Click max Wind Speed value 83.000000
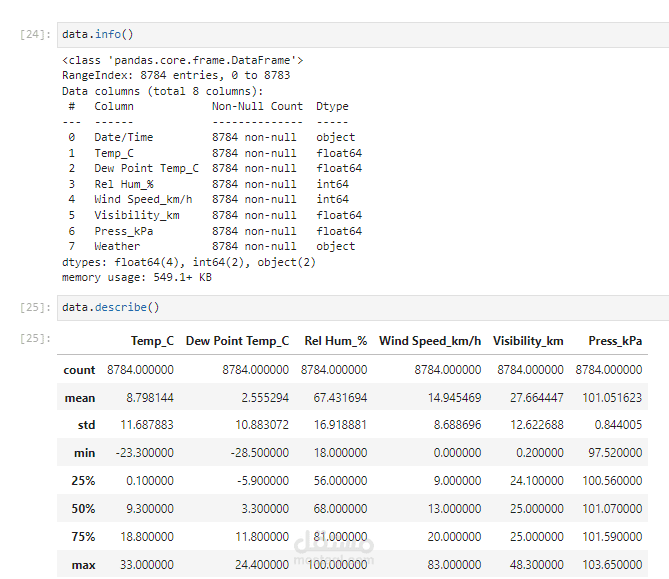This screenshot has height=579, width=669. tap(454, 565)
